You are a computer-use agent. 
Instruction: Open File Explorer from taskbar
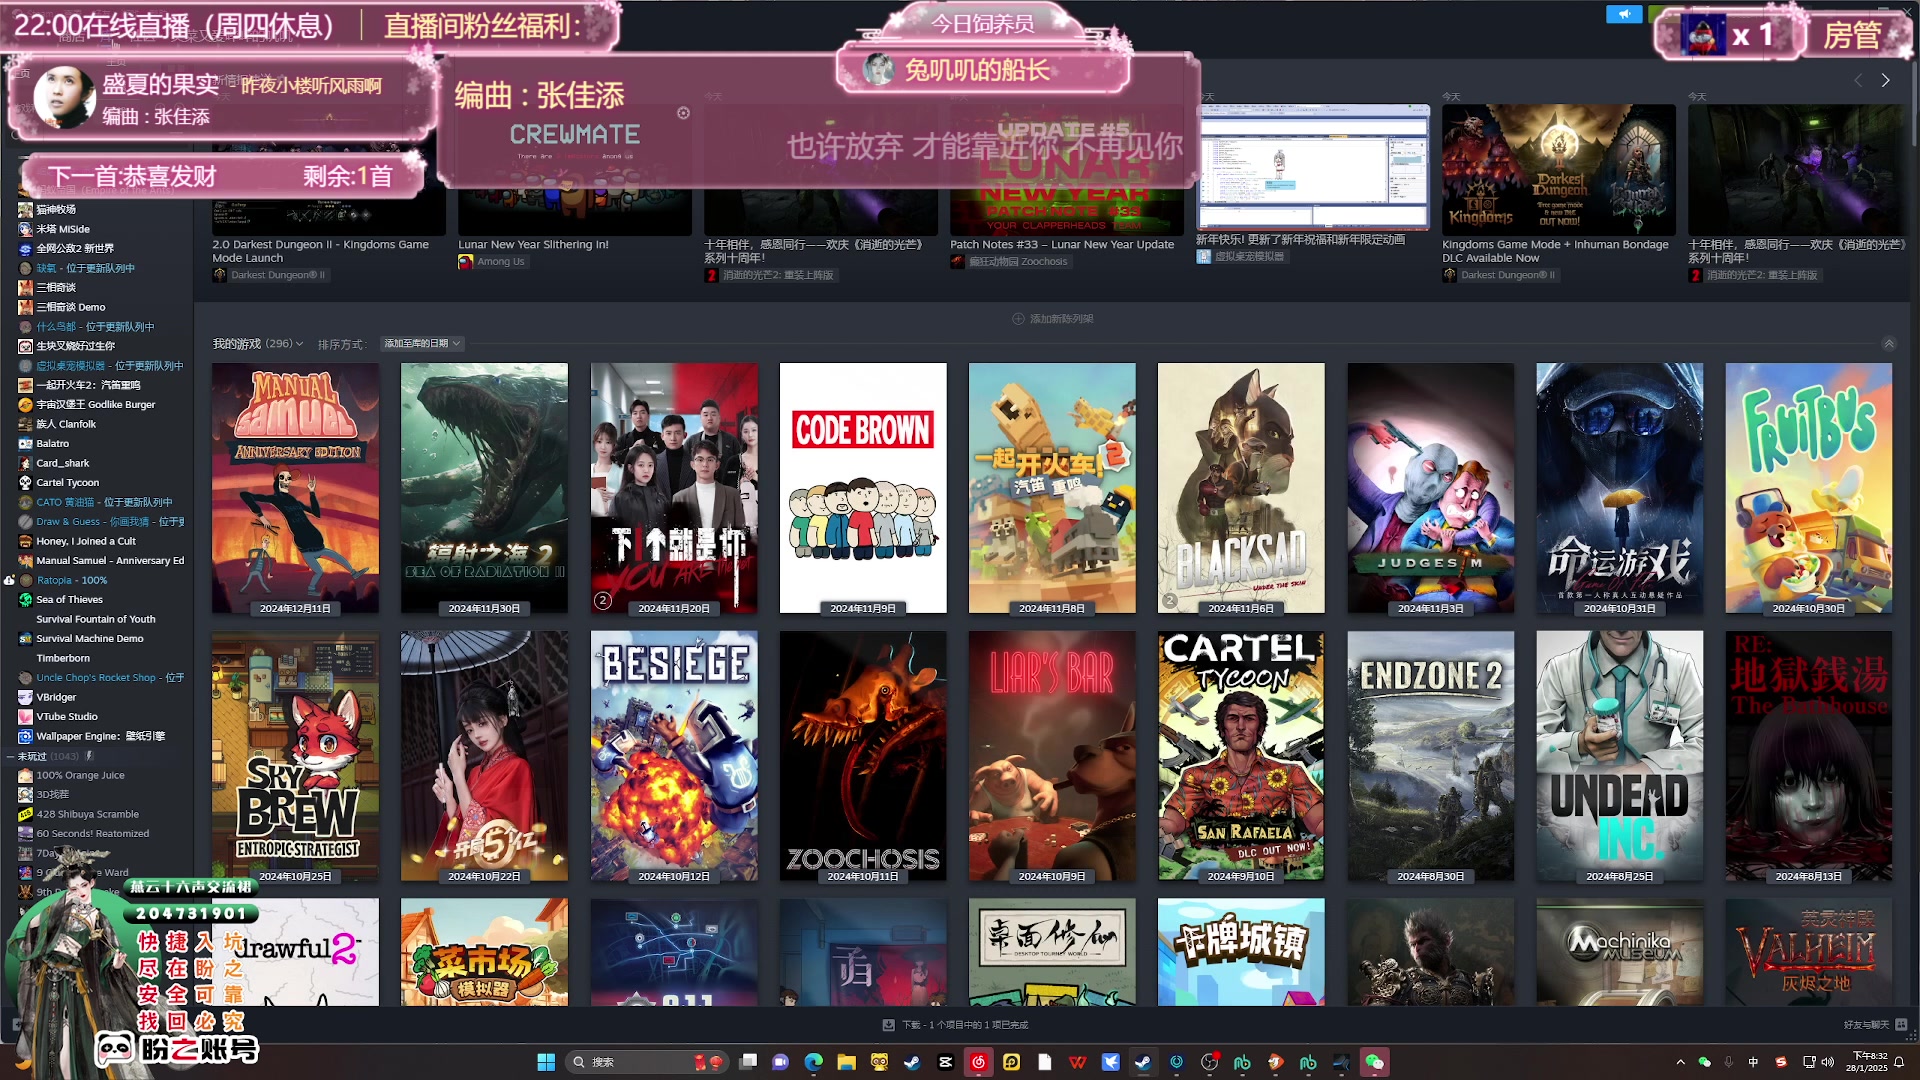[x=846, y=1062]
